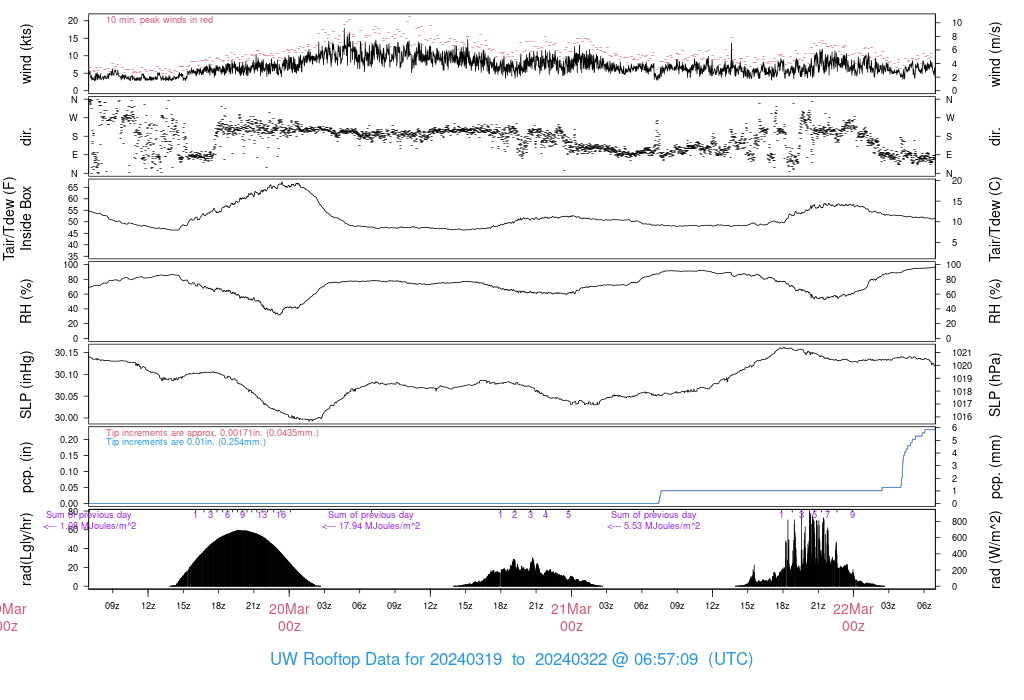This screenshot has width=1024, height=700.
Task: Click the steep rise in the blue precipitation line
Action: pyautogui.click(x=902, y=467)
